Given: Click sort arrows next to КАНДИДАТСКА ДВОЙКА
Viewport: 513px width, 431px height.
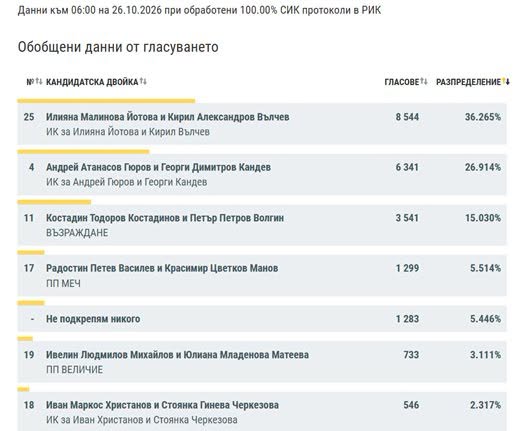Looking at the screenshot, I should pyautogui.click(x=143, y=81).
